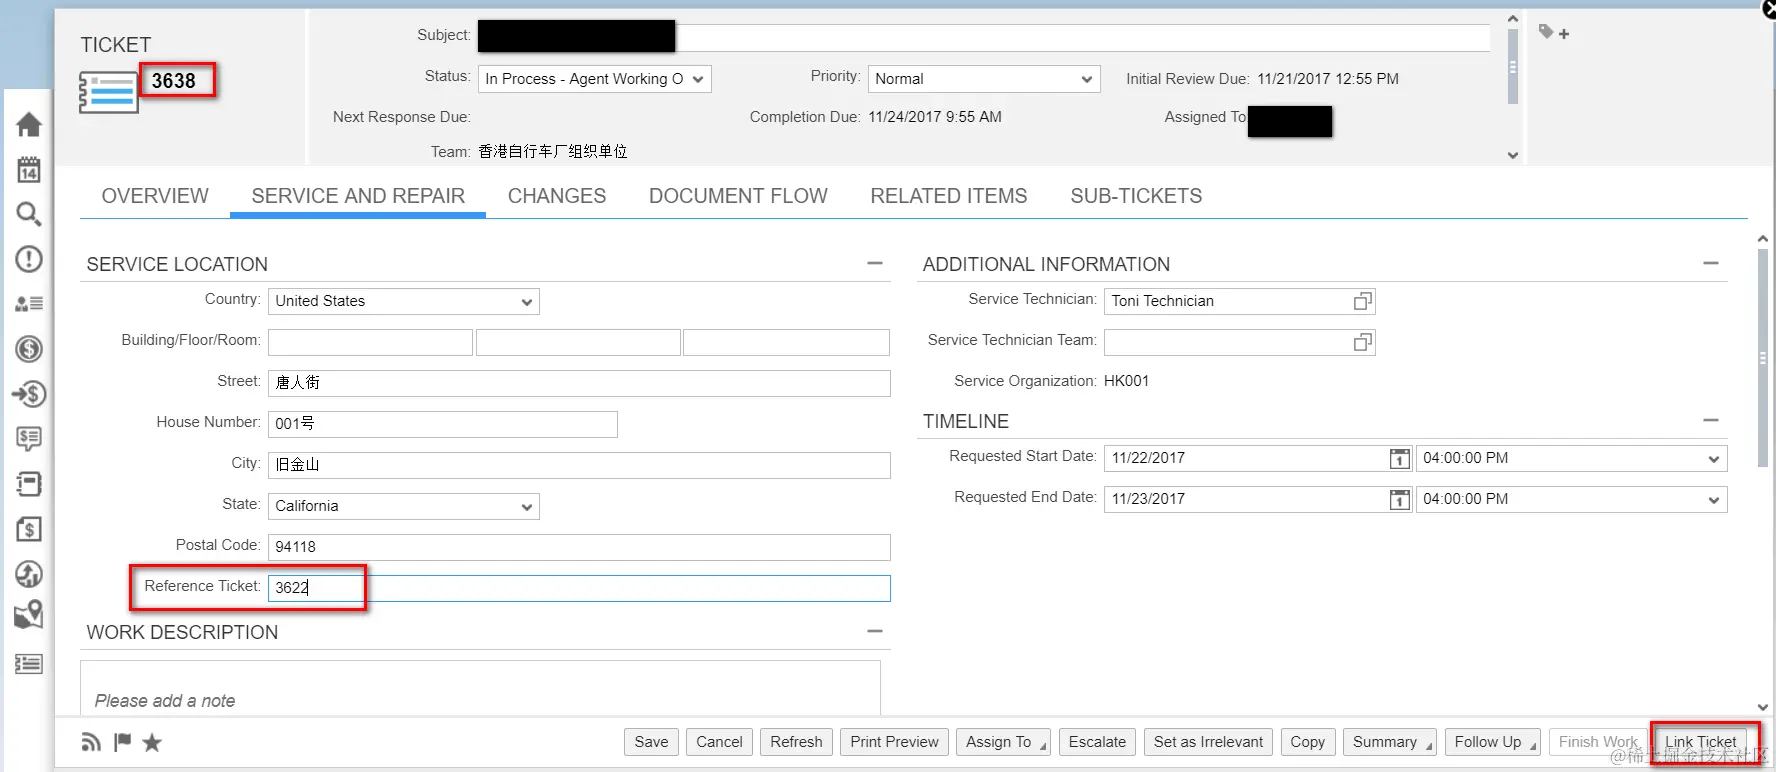Open value help for Service Technician field
The image size is (1776, 772).
1363,301
